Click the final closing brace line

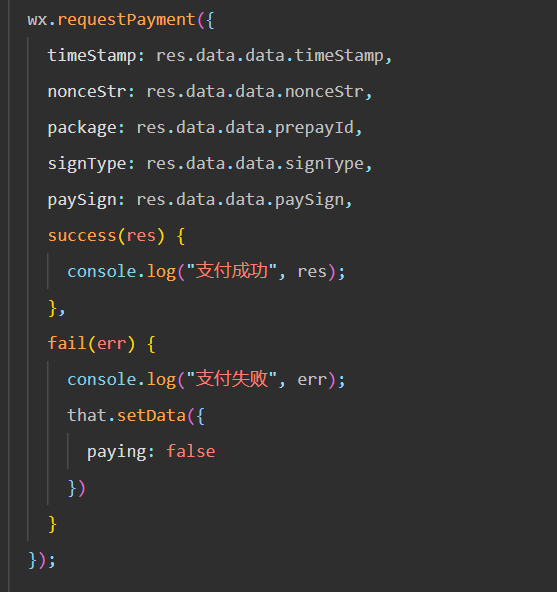[42, 560]
